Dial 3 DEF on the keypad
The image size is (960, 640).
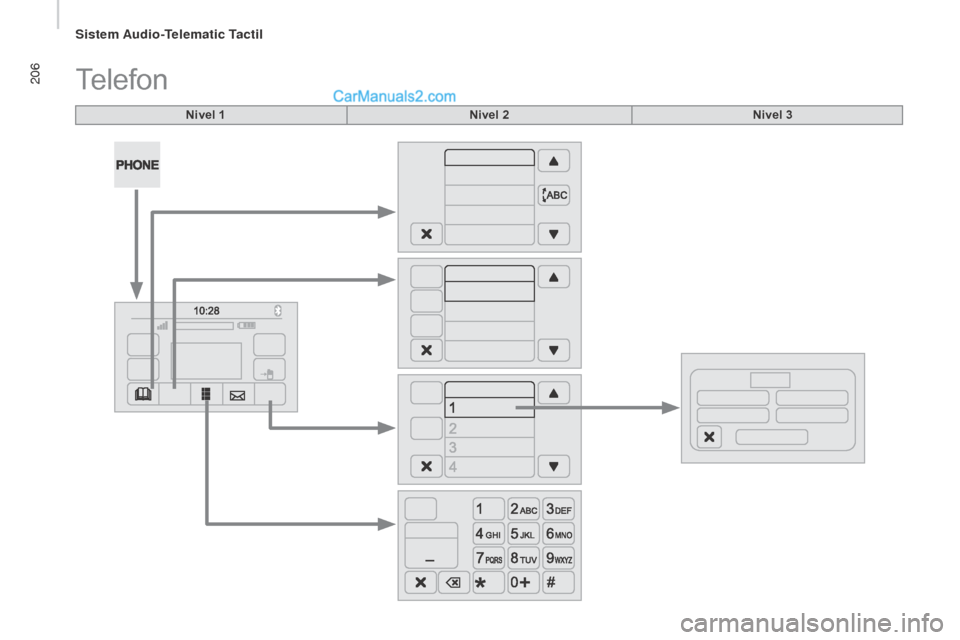[558, 509]
